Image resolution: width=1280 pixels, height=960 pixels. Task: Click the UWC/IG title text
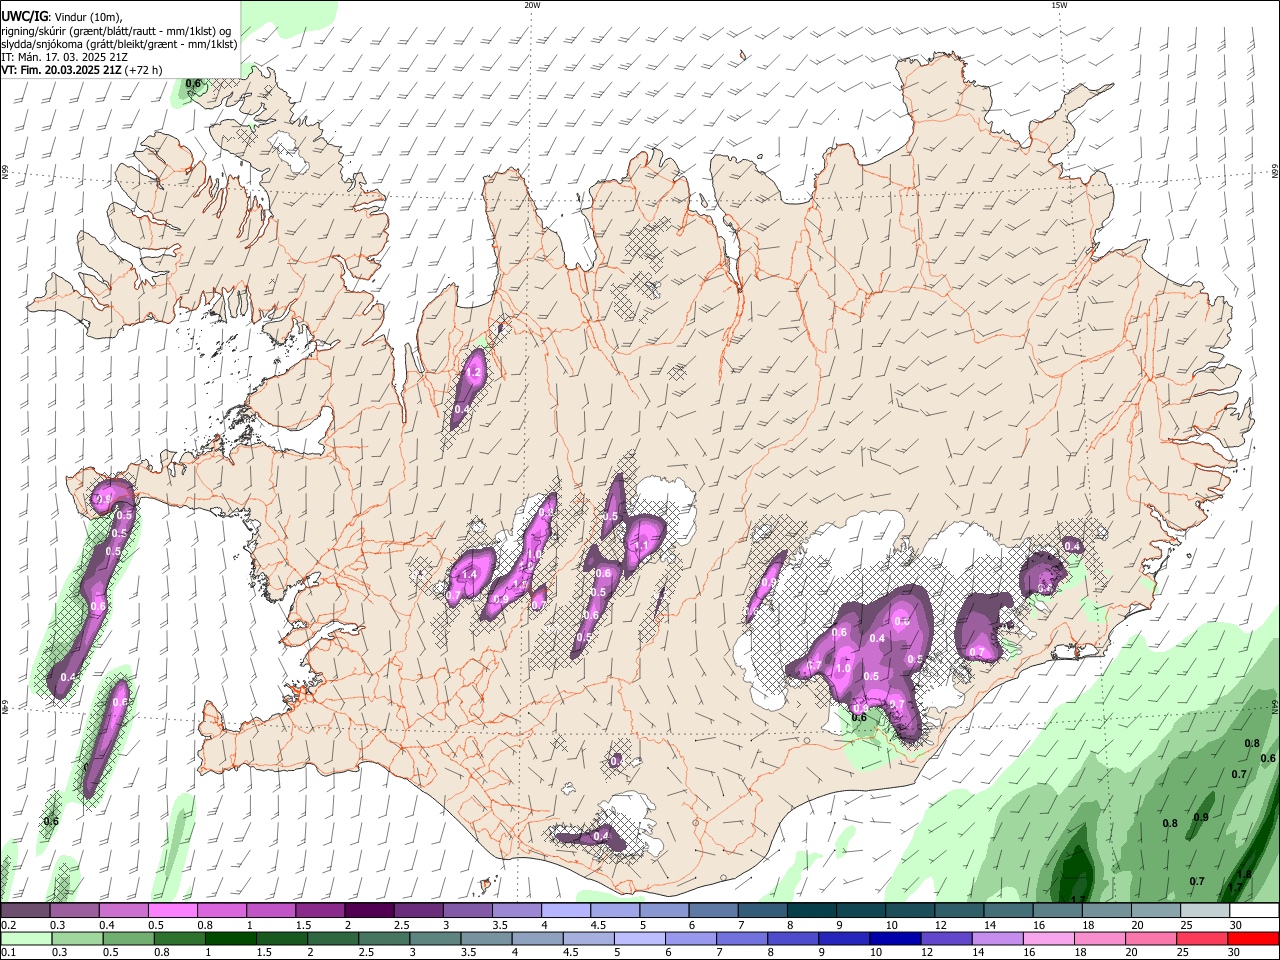(23, 16)
